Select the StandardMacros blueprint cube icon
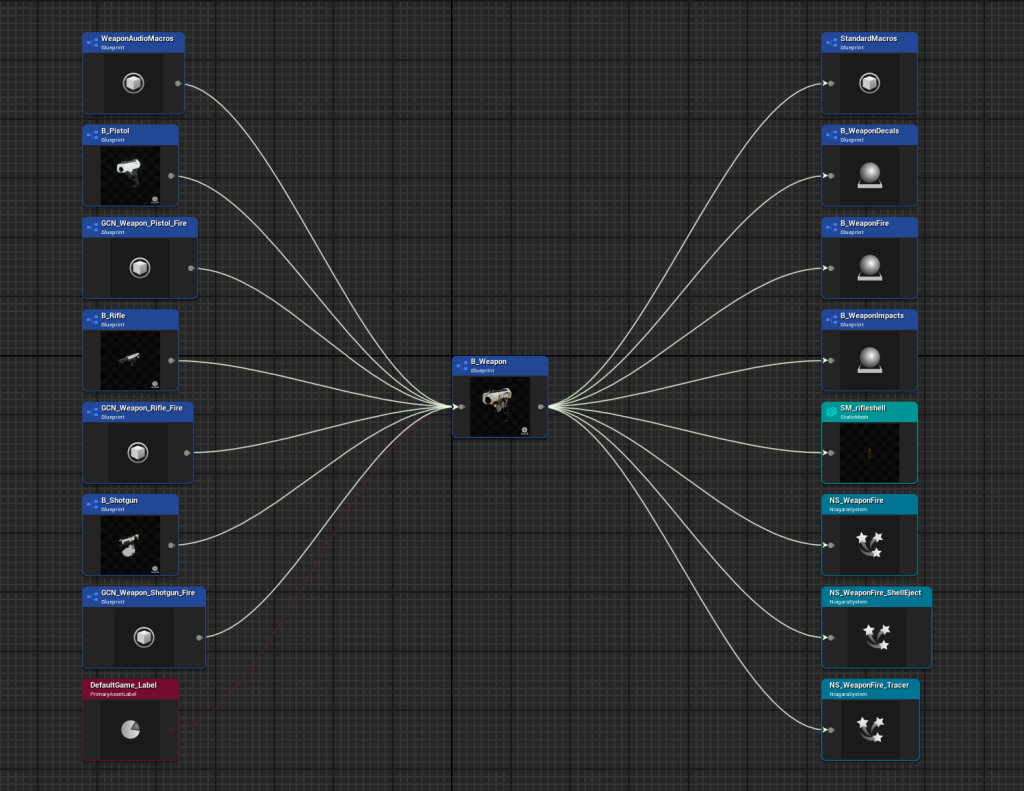 click(869, 84)
